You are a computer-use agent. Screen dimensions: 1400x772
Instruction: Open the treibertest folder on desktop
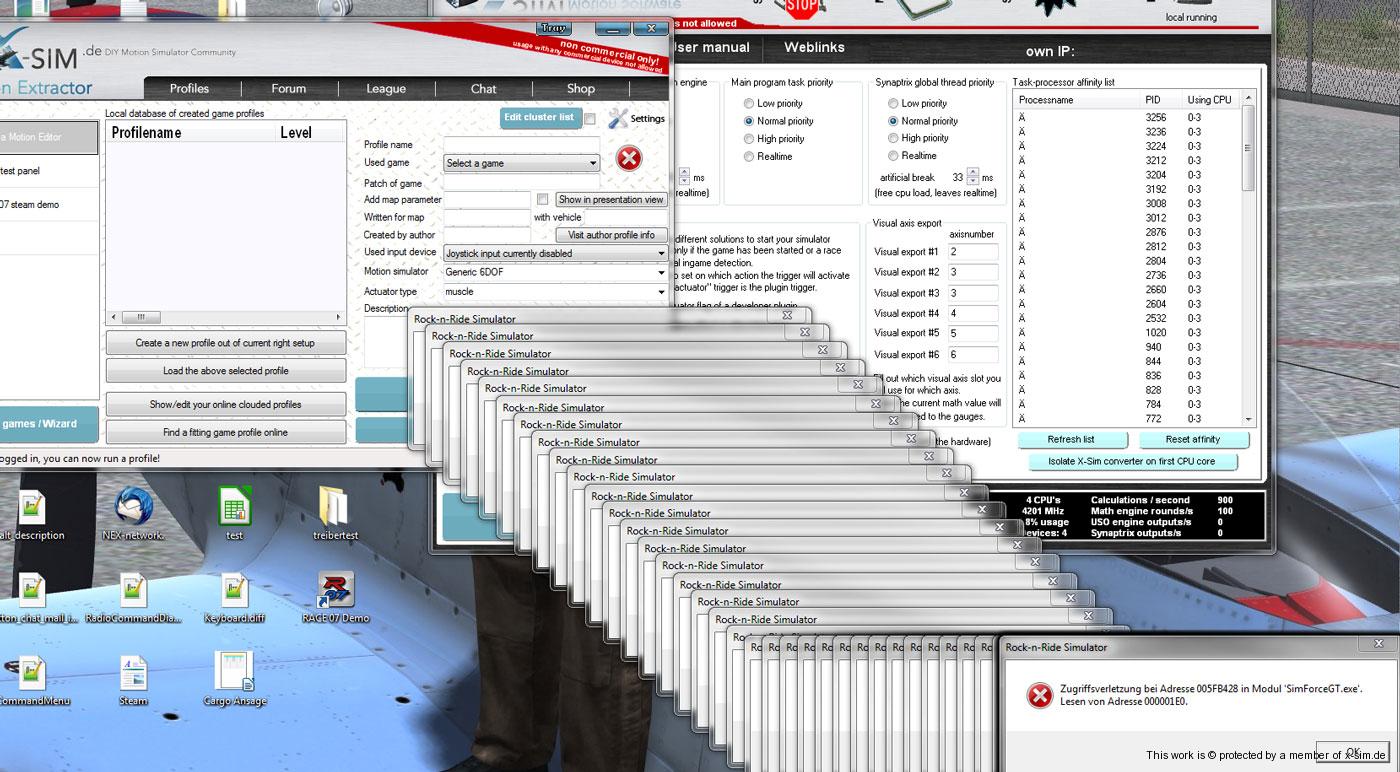tap(332, 506)
